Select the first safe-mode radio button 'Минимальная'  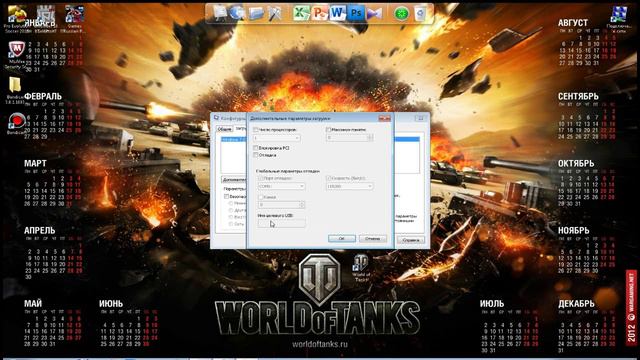pos(231,203)
